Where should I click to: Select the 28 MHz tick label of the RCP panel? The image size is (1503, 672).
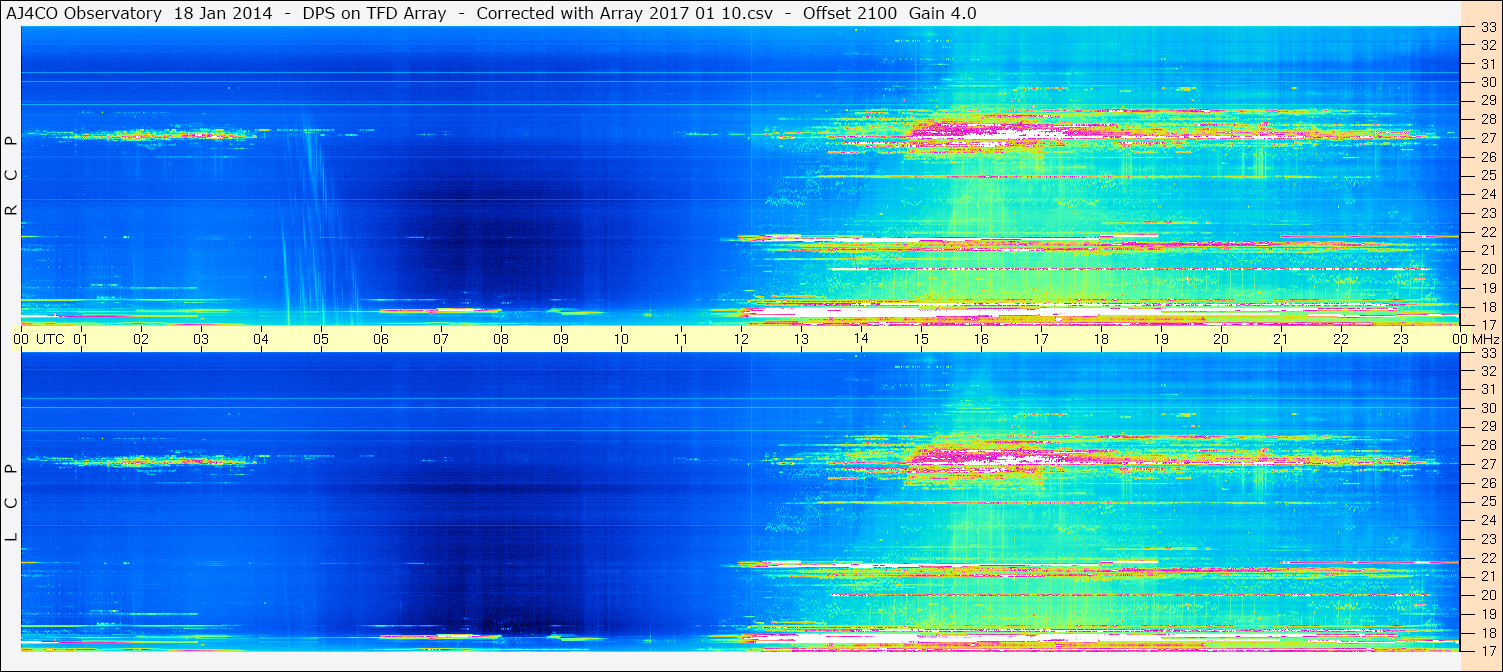coord(1488,119)
